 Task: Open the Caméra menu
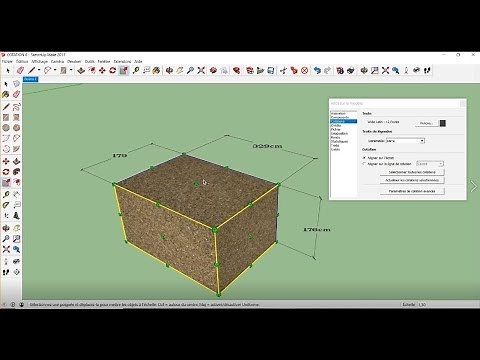click(57, 62)
